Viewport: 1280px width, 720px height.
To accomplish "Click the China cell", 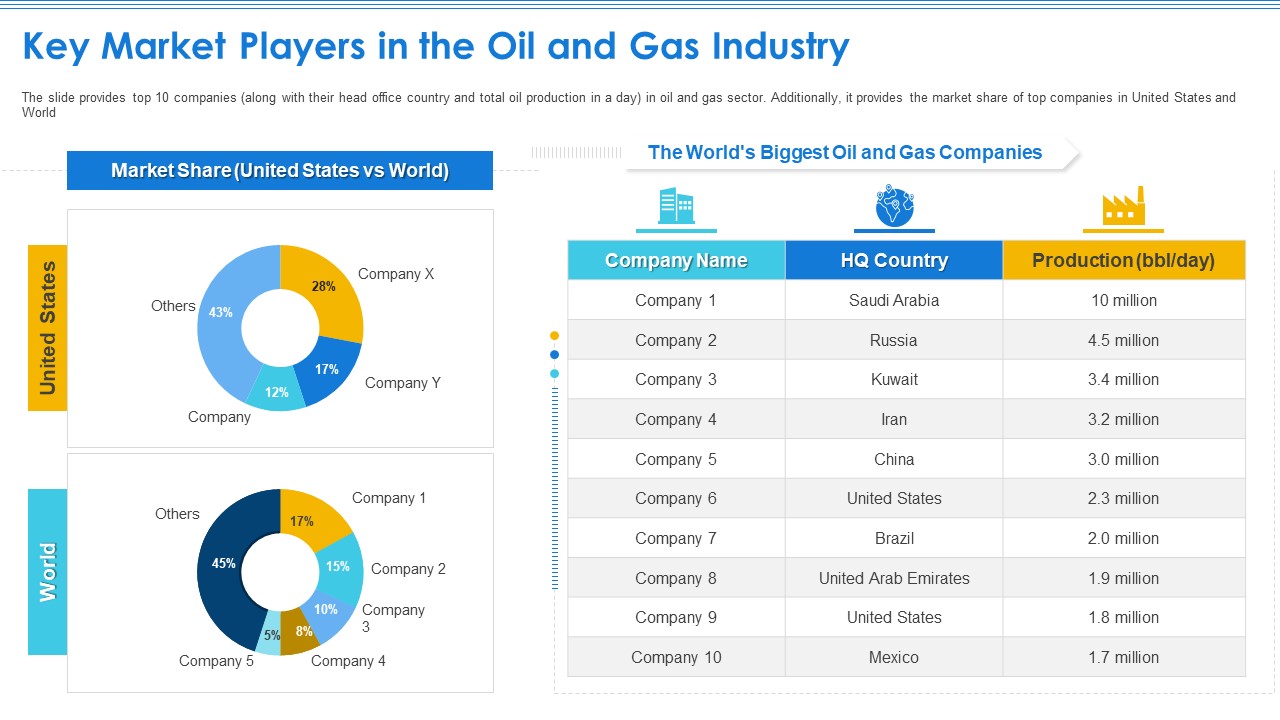I will 894,459.
